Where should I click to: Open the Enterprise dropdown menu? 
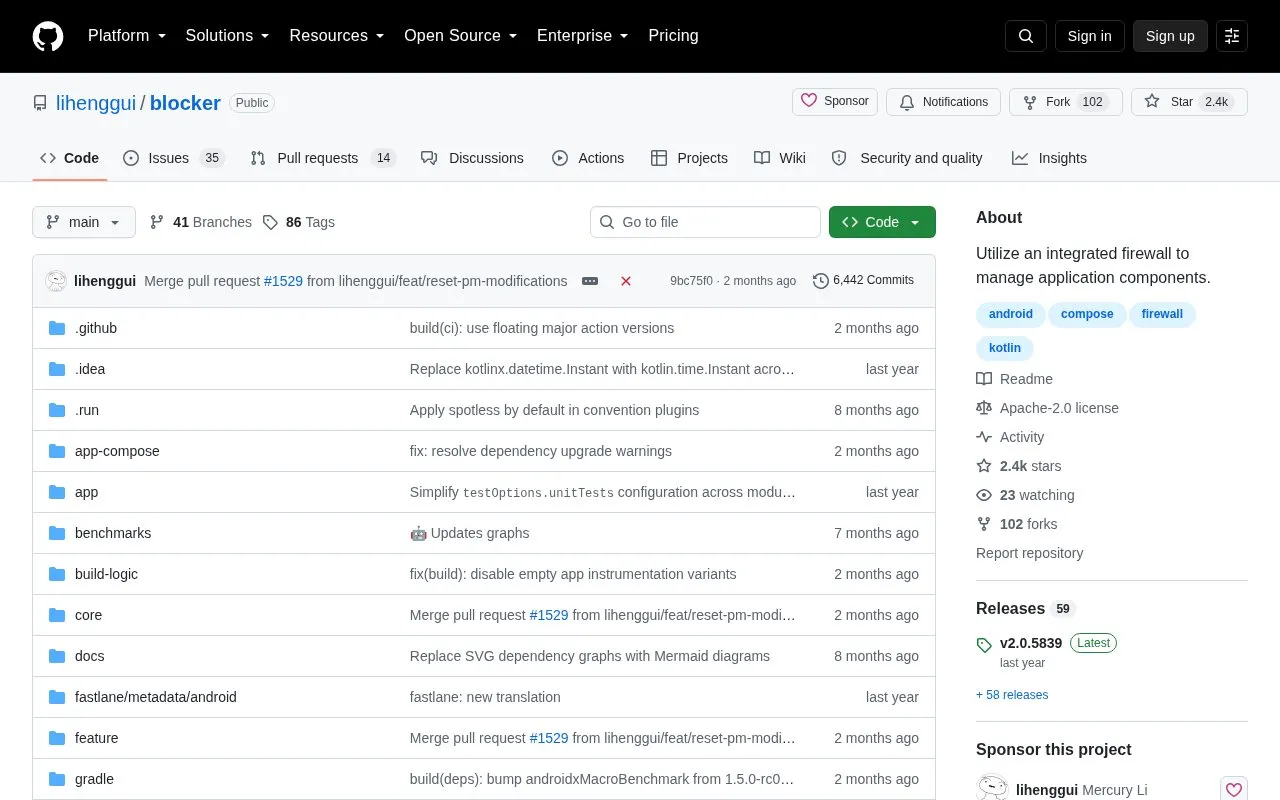(x=582, y=36)
